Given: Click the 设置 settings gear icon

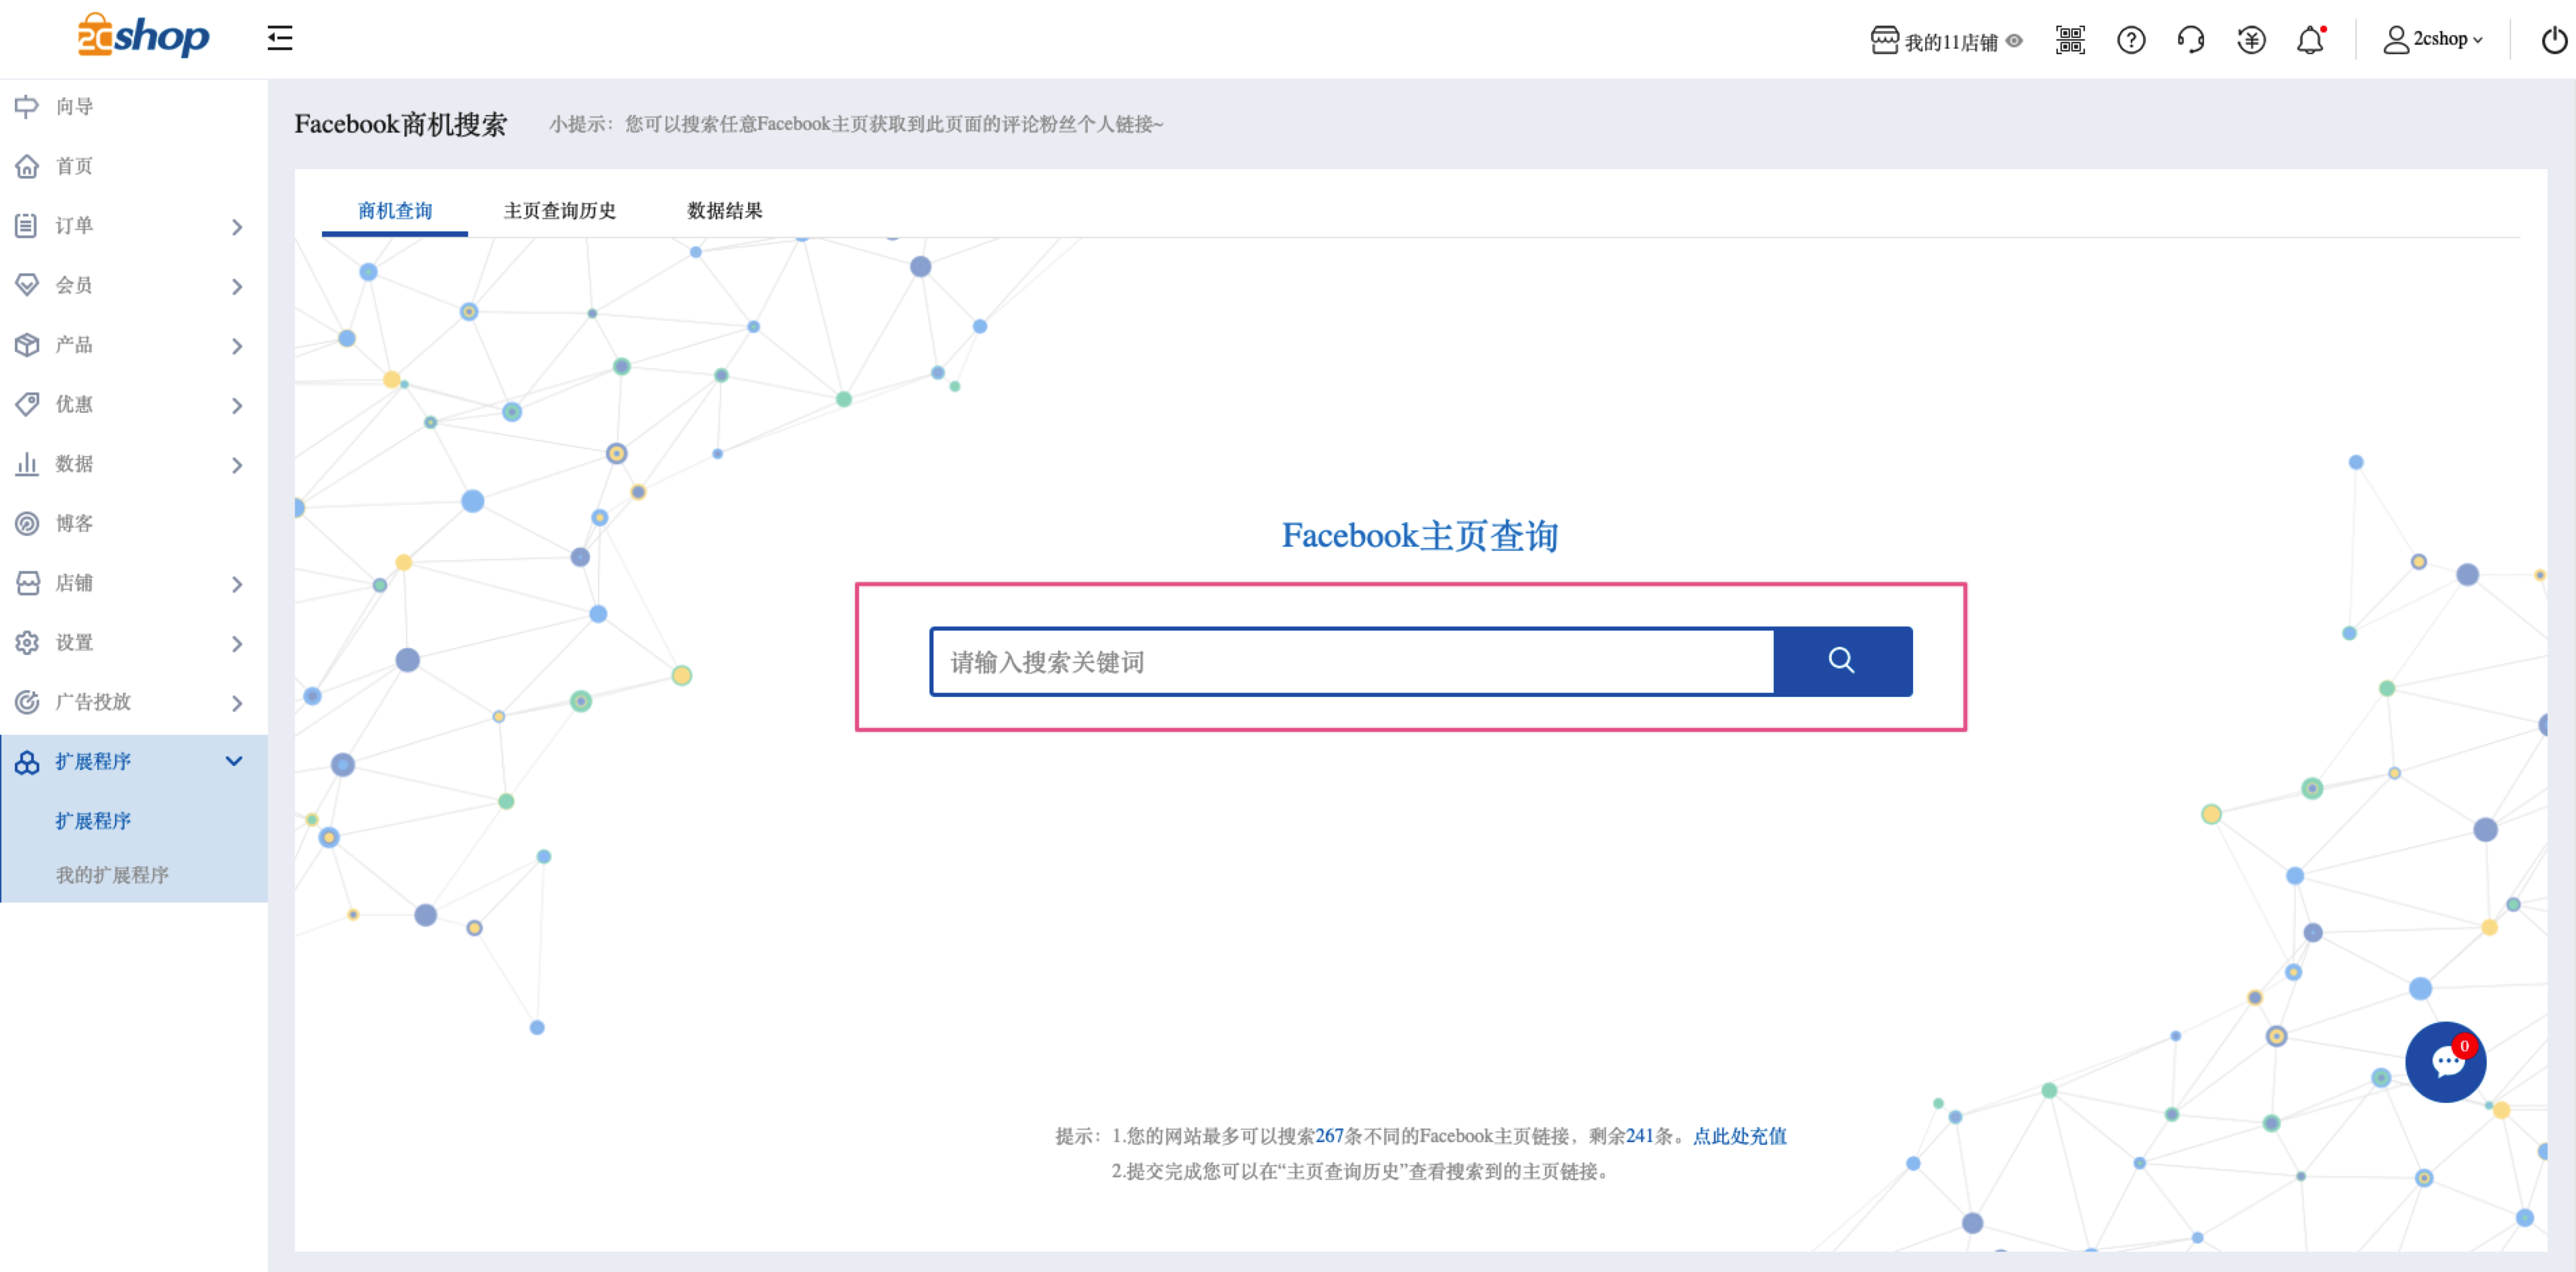Looking at the screenshot, I should [x=27, y=642].
